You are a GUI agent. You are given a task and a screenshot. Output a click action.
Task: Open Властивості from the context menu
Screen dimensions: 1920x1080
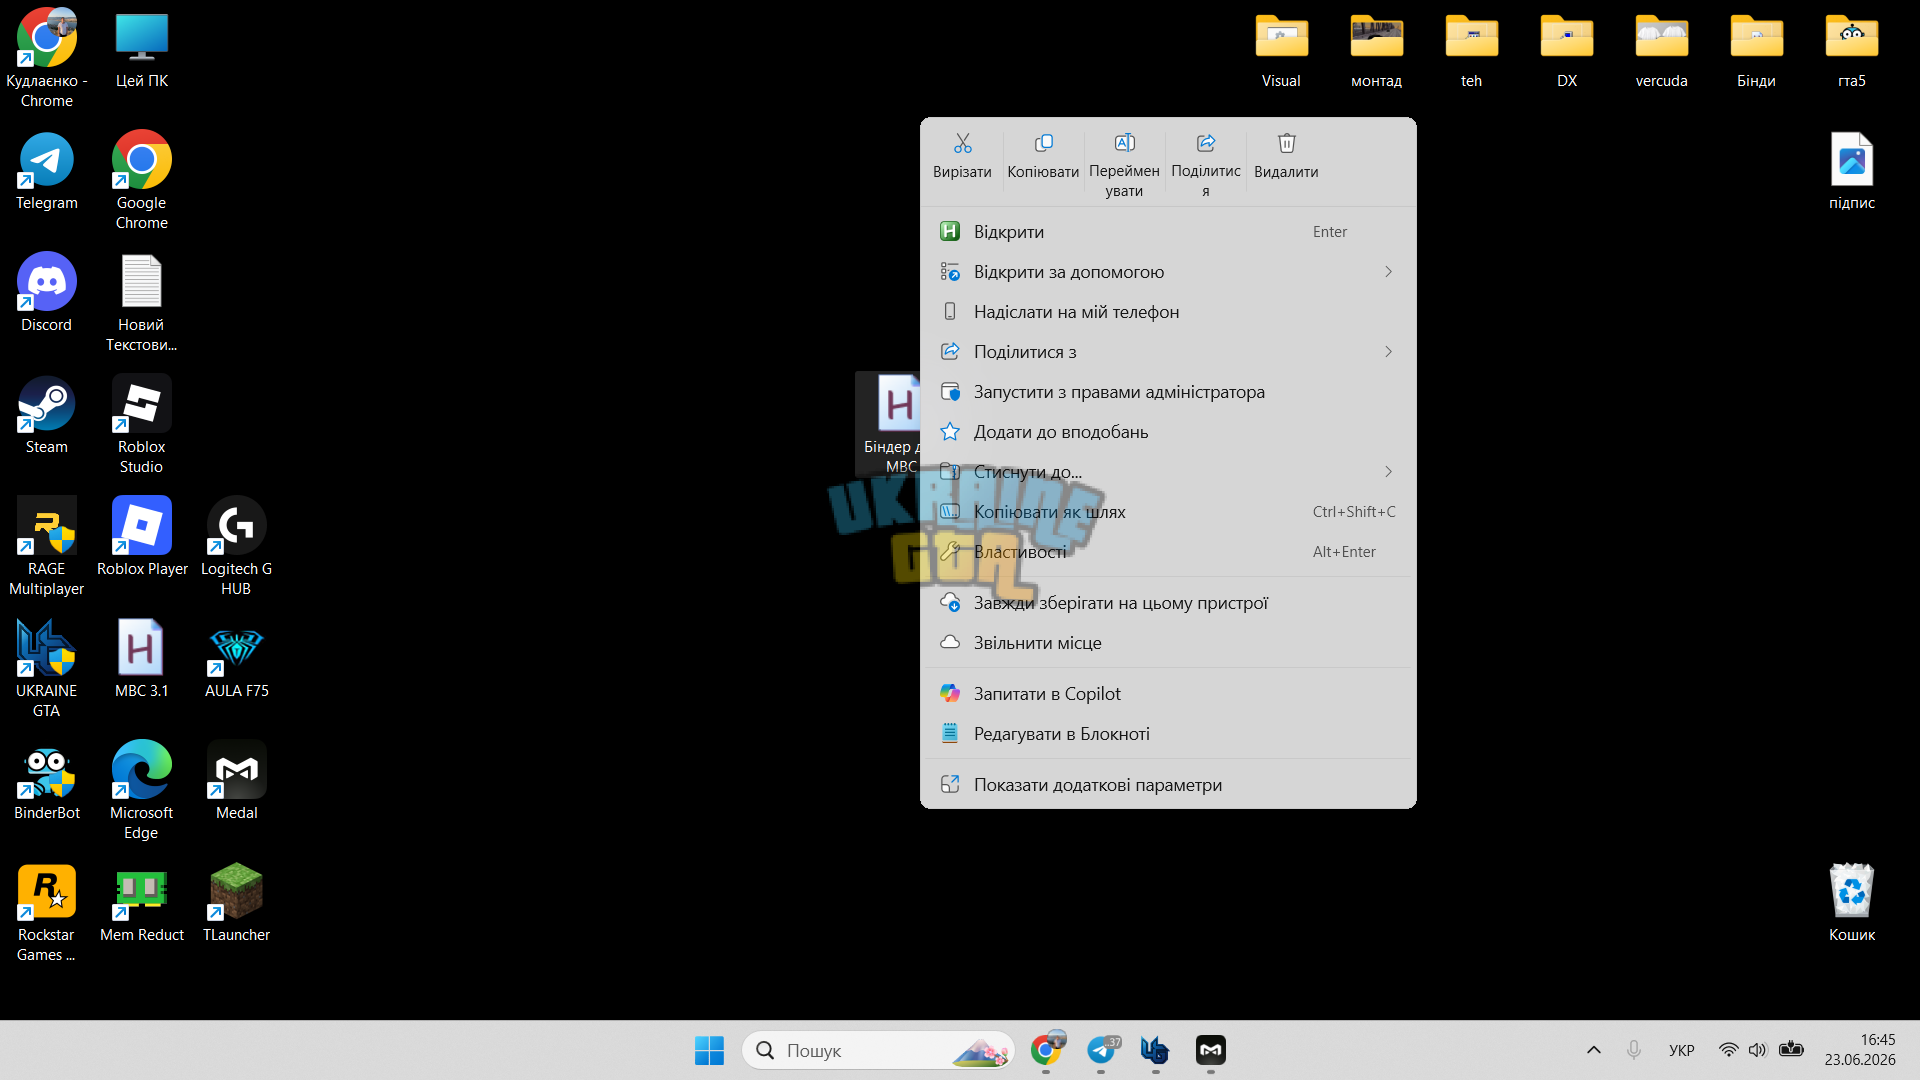[1168, 552]
